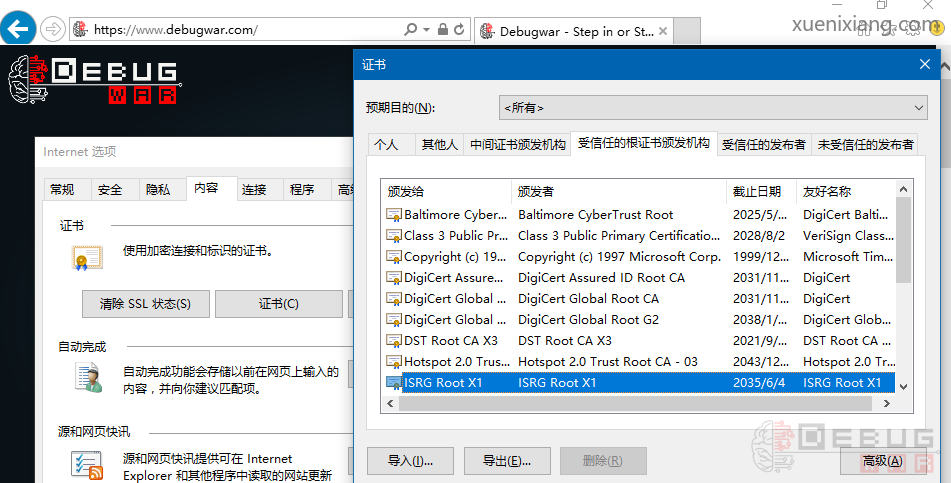Click certificate list scroll up arrow
951x483 pixels.
pos(904,189)
